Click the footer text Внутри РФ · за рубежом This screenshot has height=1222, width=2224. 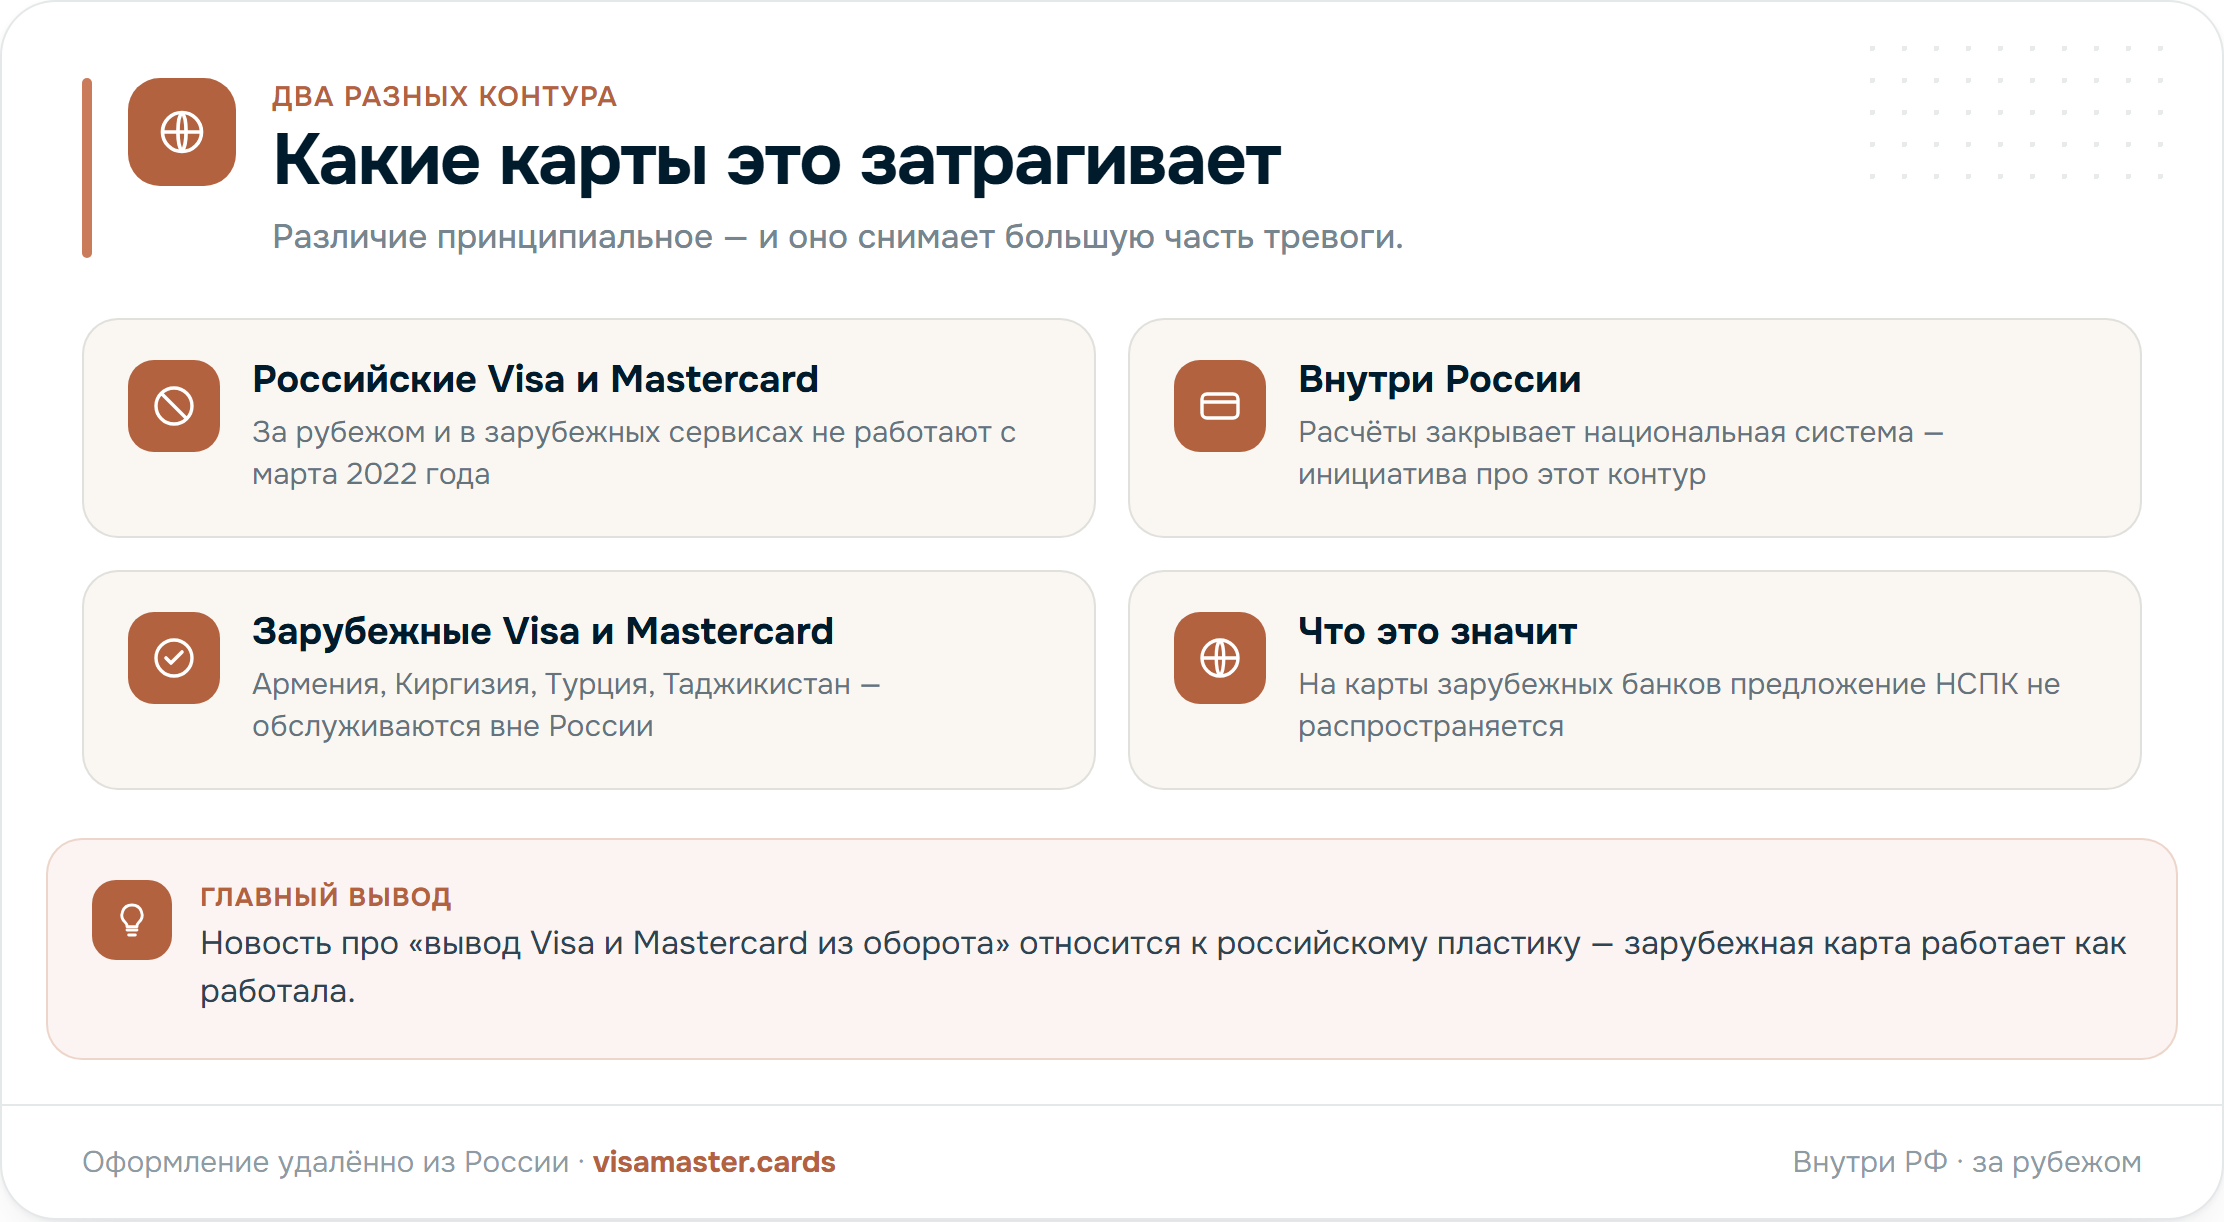point(1967,1162)
